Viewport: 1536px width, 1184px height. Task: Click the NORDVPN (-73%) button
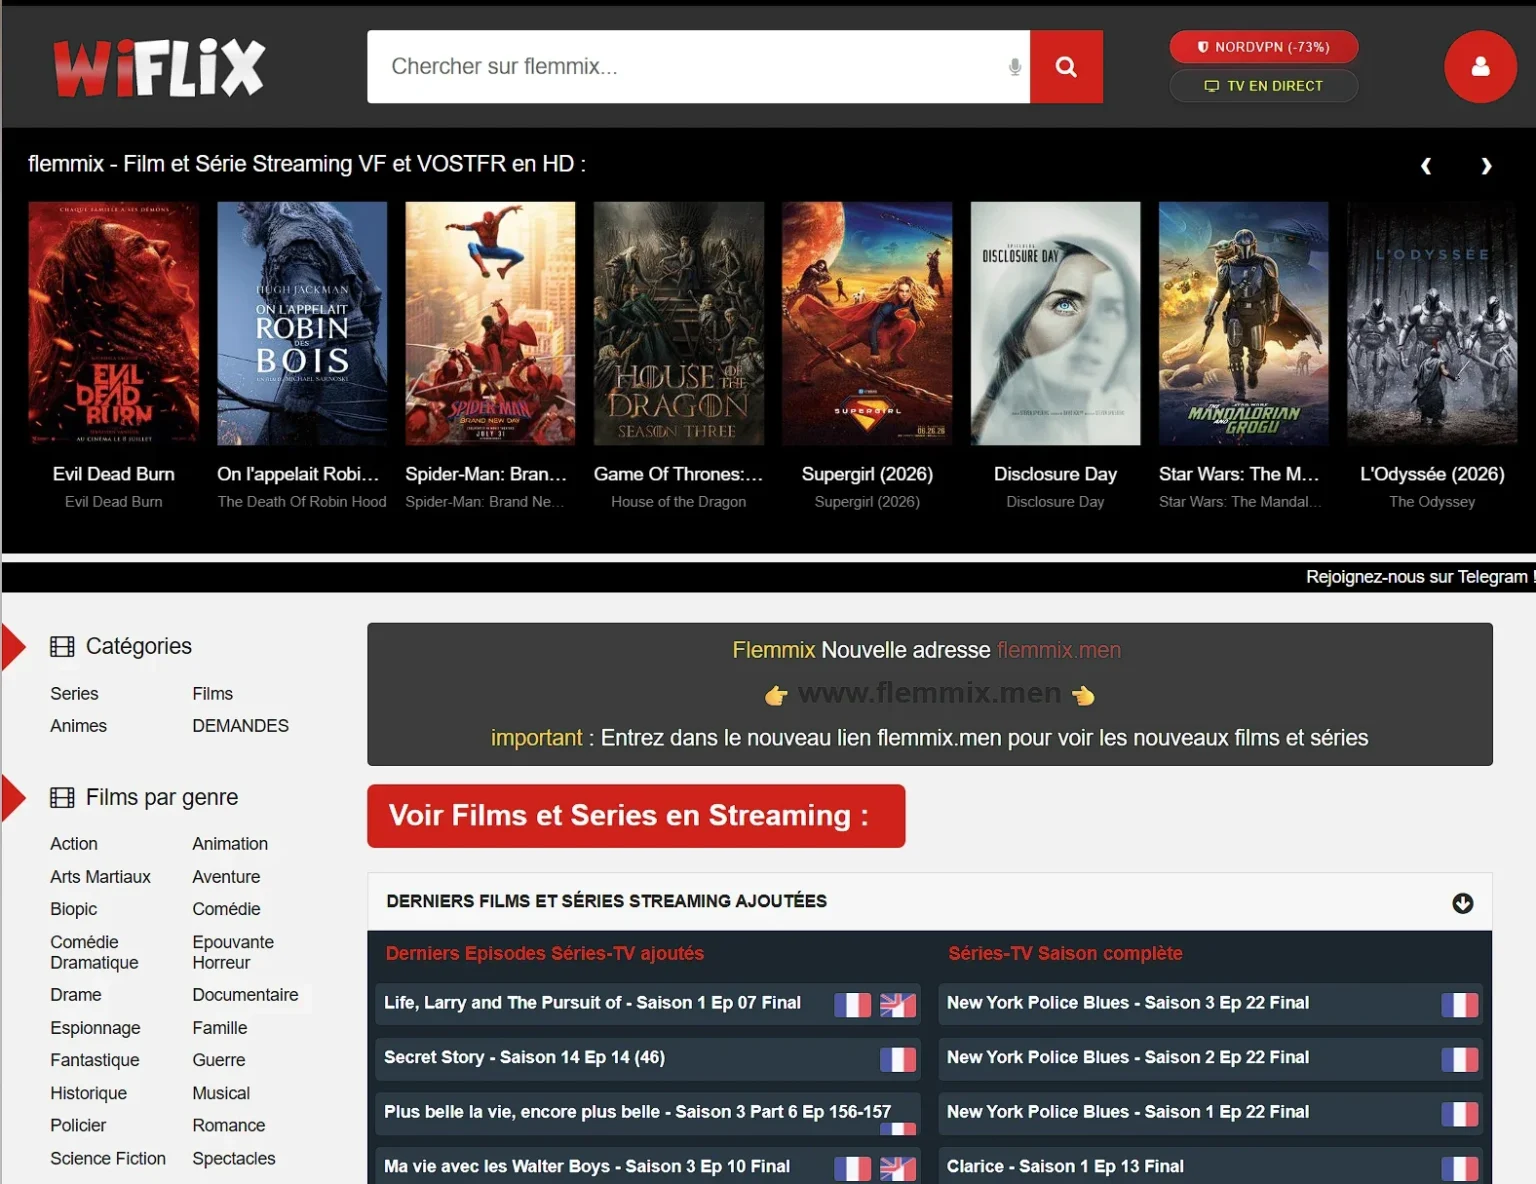click(1264, 47)
